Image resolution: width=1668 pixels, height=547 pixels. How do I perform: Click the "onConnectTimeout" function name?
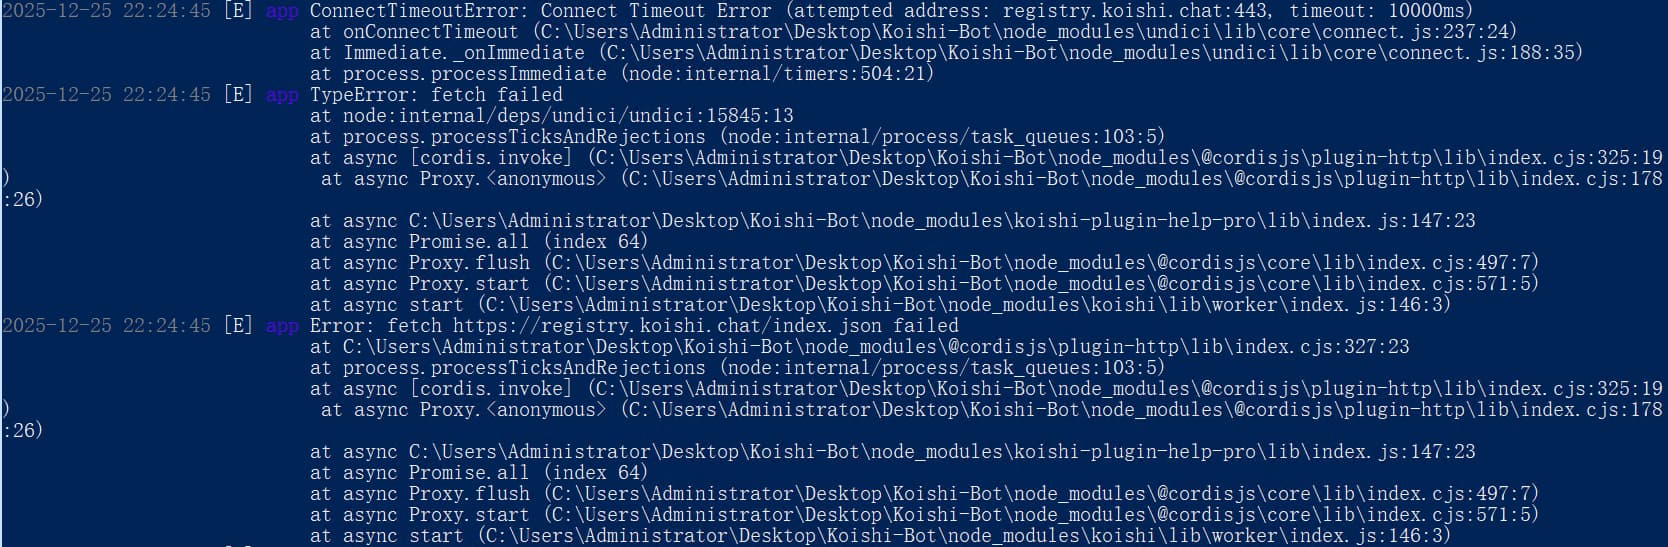431,32
